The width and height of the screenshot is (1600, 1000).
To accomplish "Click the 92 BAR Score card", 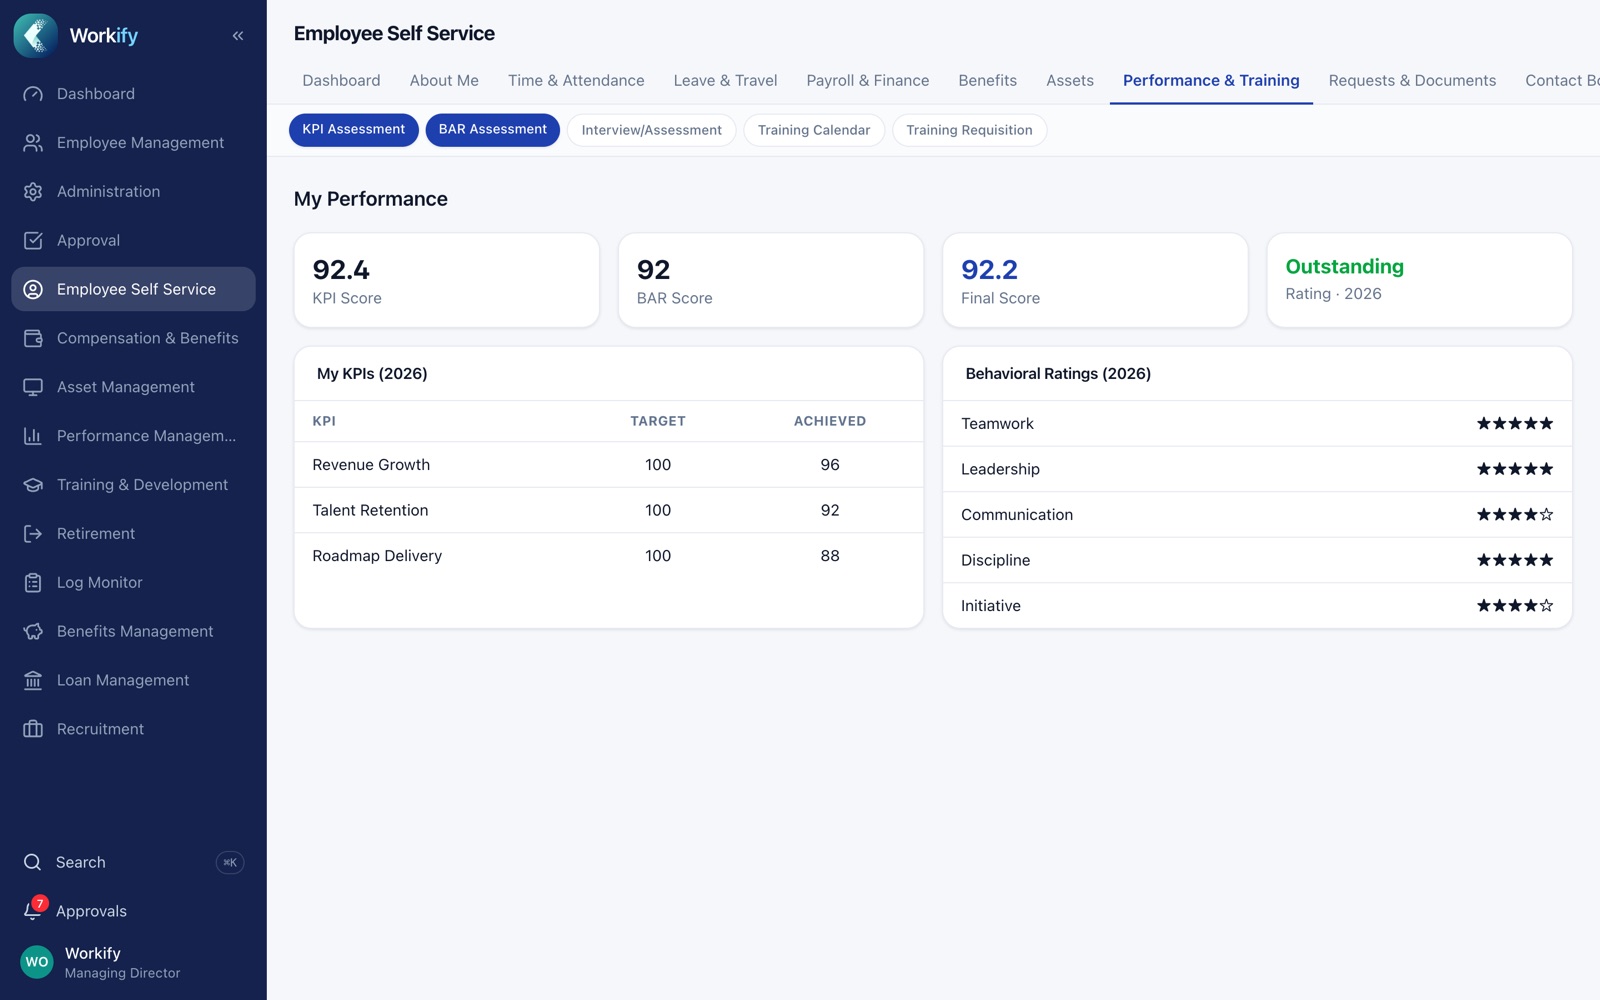I will (x=771, y=281).
